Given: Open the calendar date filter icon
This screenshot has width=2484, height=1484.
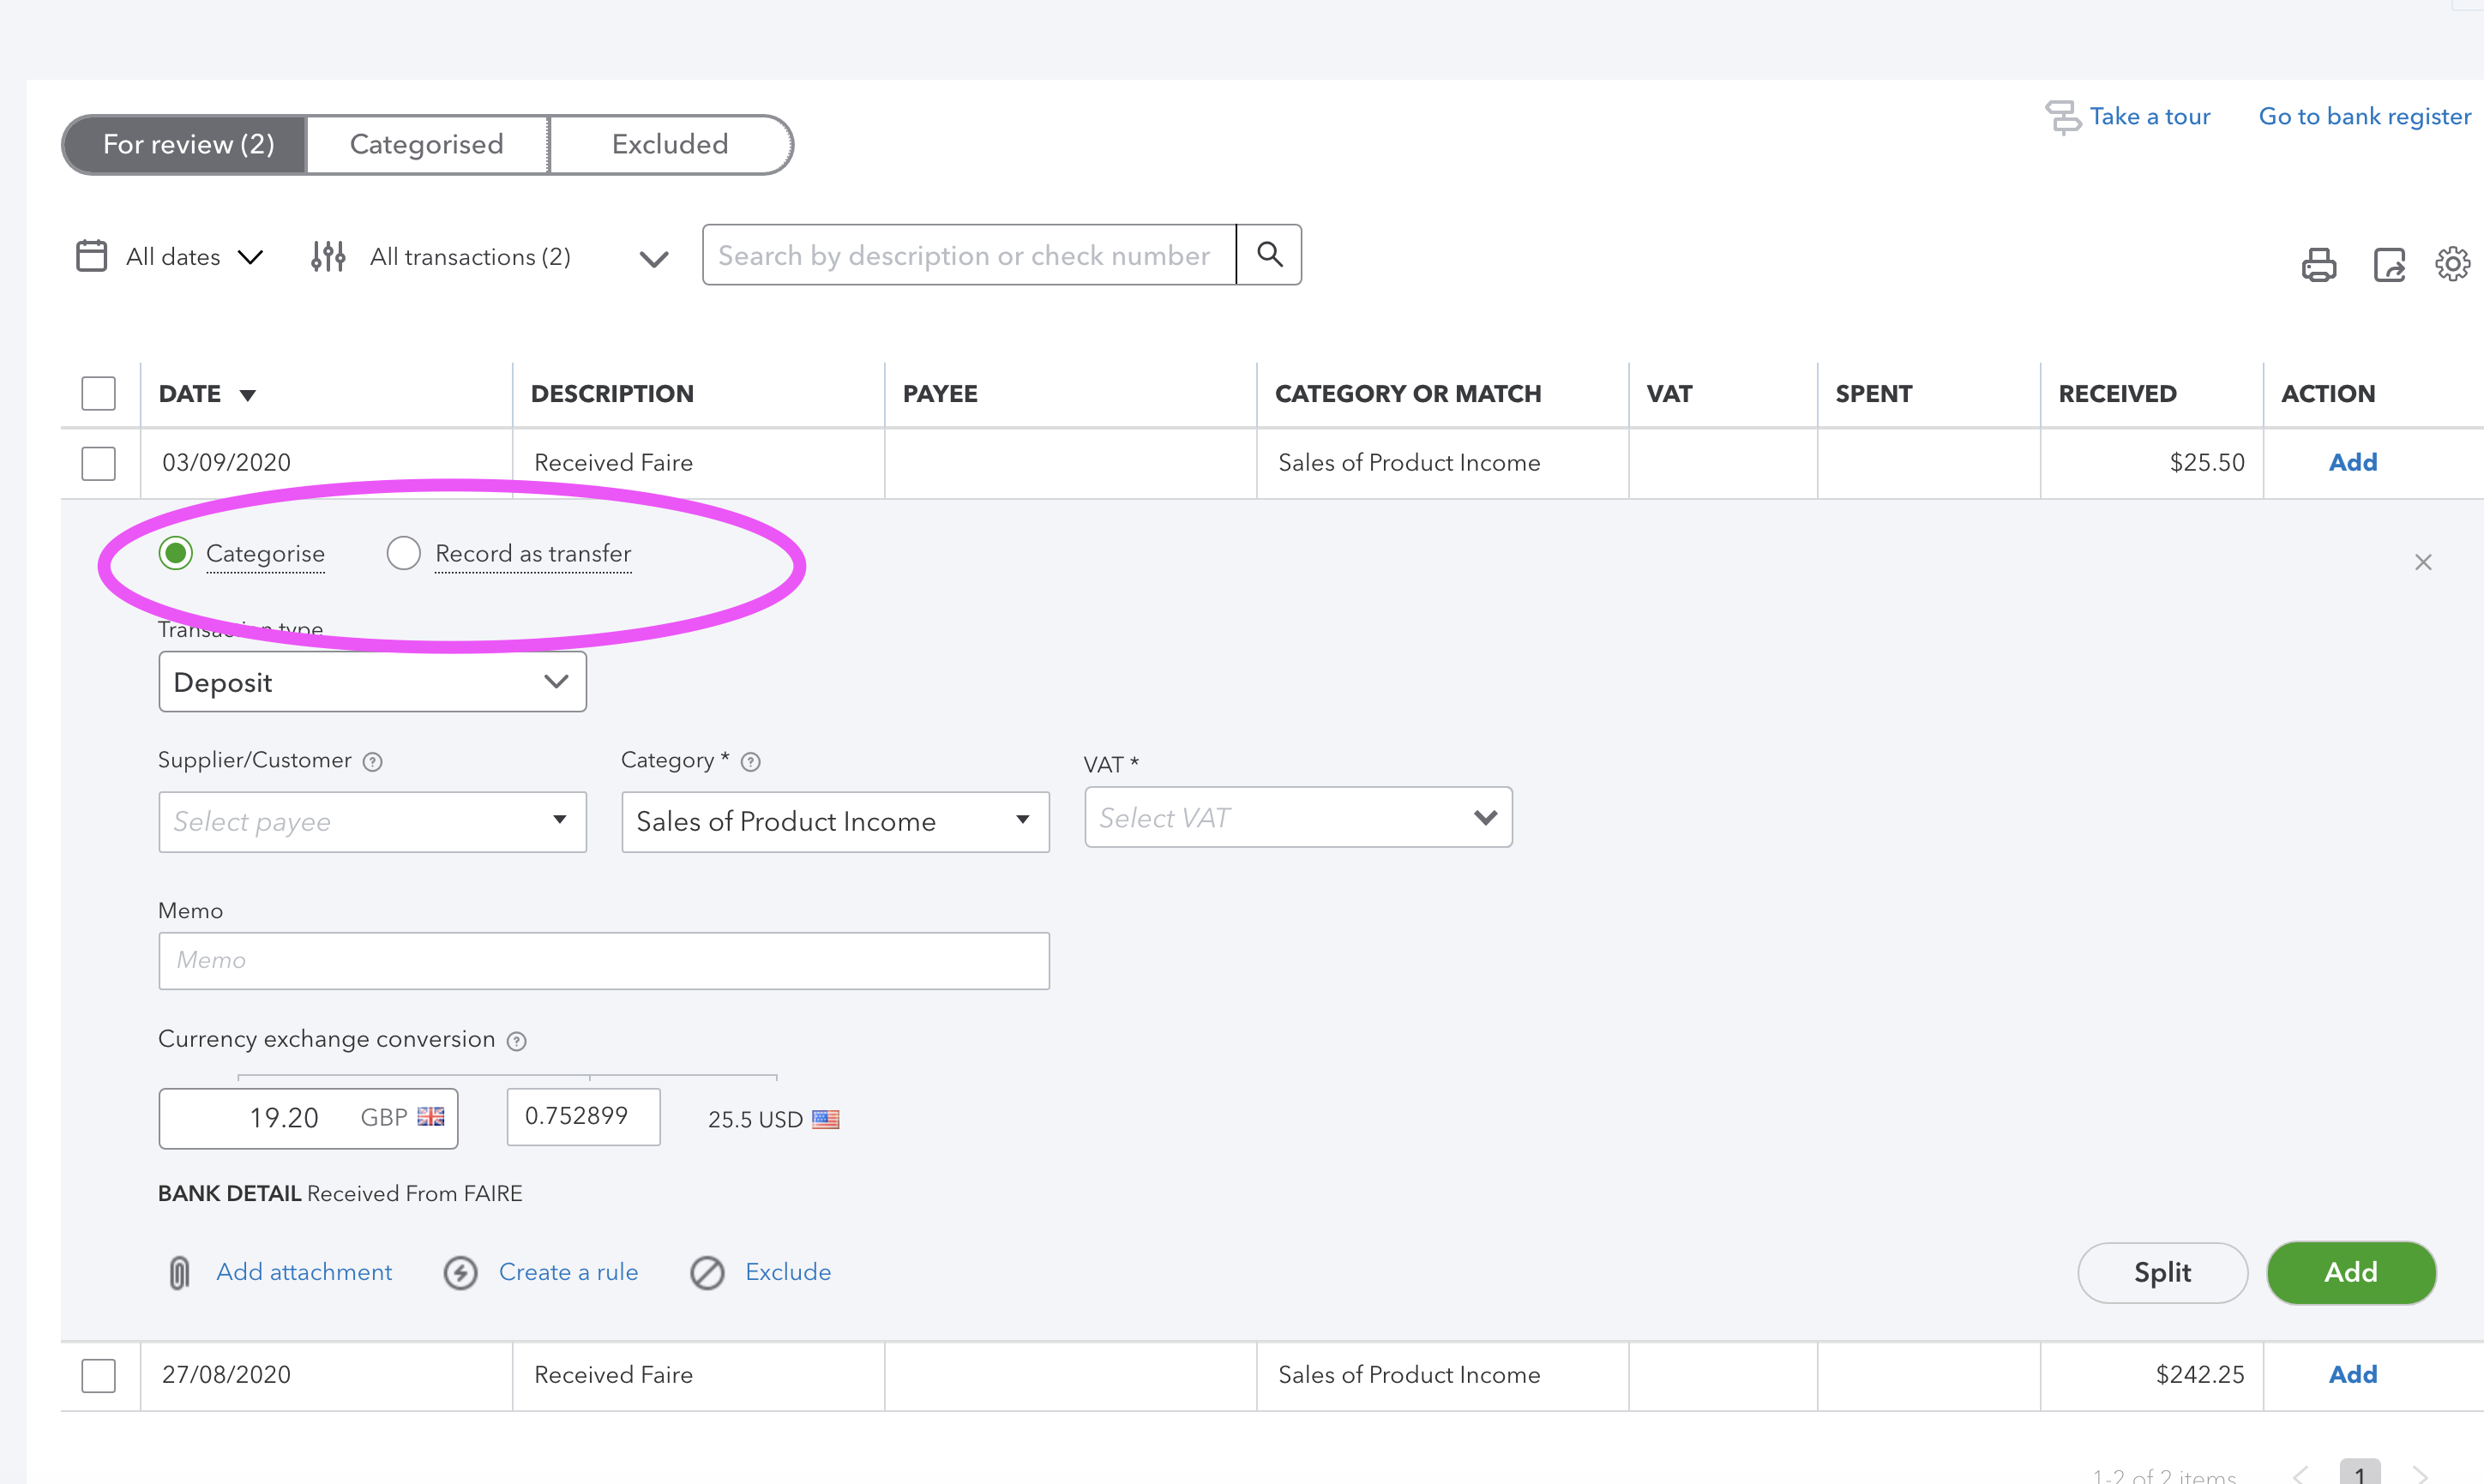Looking at the screenshot, I should click(91, 255).
